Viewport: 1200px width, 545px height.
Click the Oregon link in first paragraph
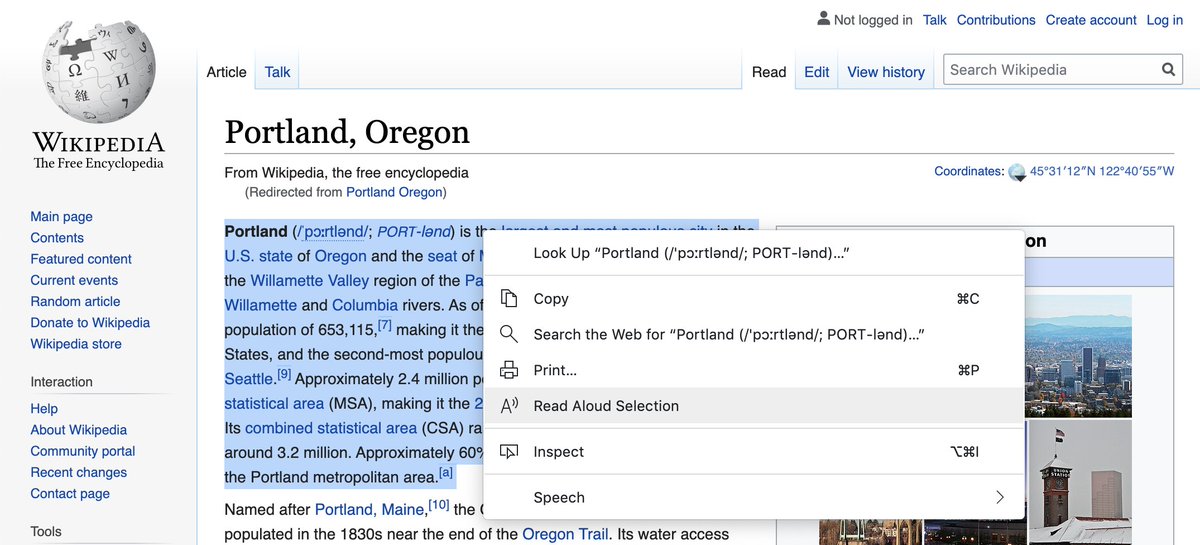tap(341, 256)
